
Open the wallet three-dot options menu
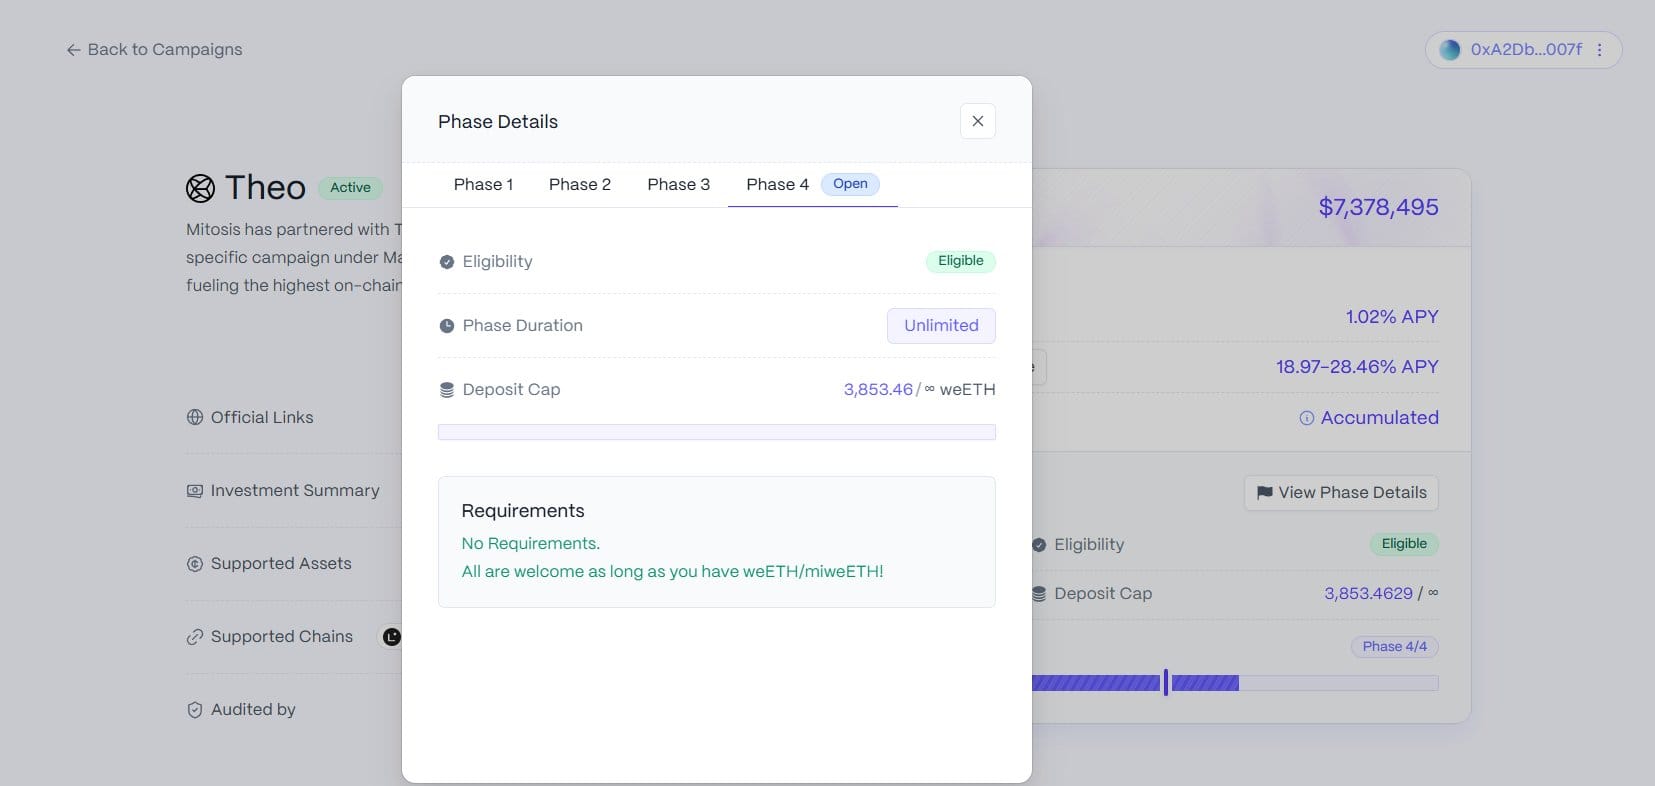point(1599,49)
